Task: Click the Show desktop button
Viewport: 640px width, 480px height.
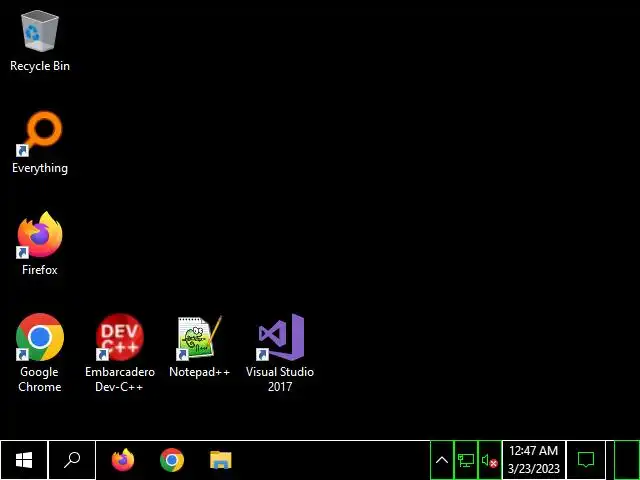Action: (x=627, y=460)
